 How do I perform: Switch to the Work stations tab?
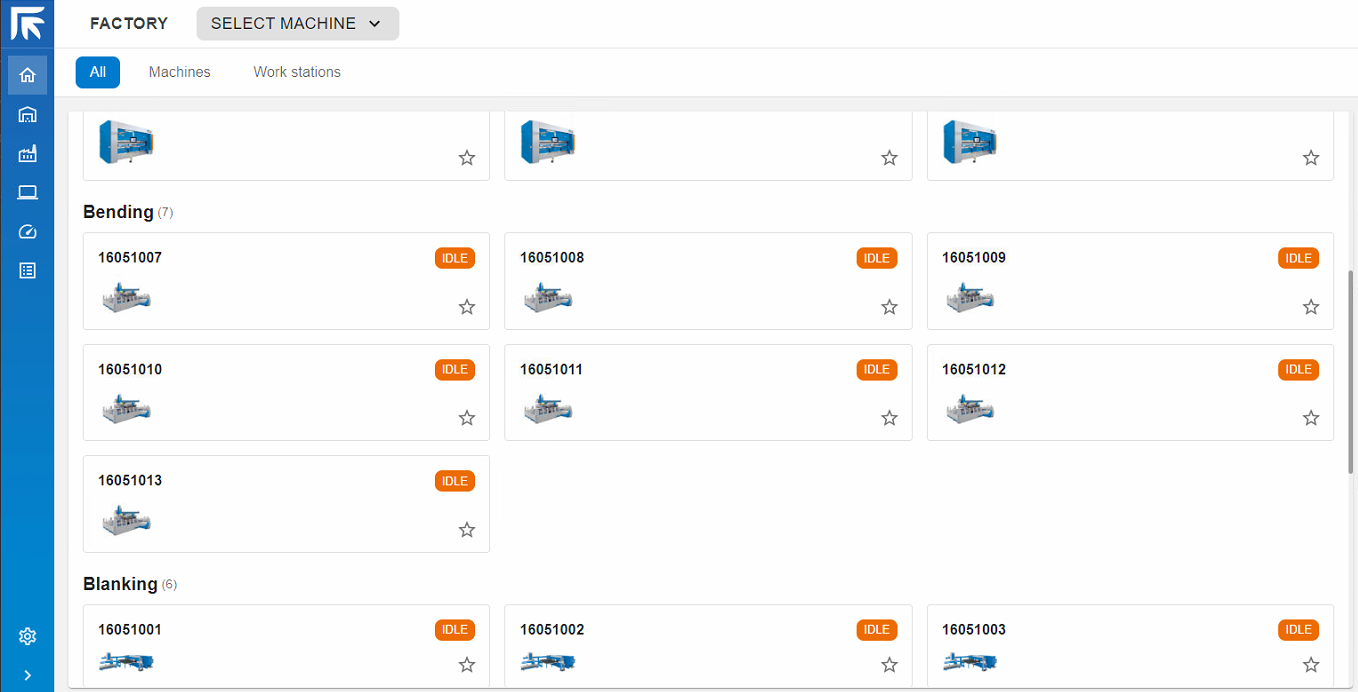click(297, 72)
